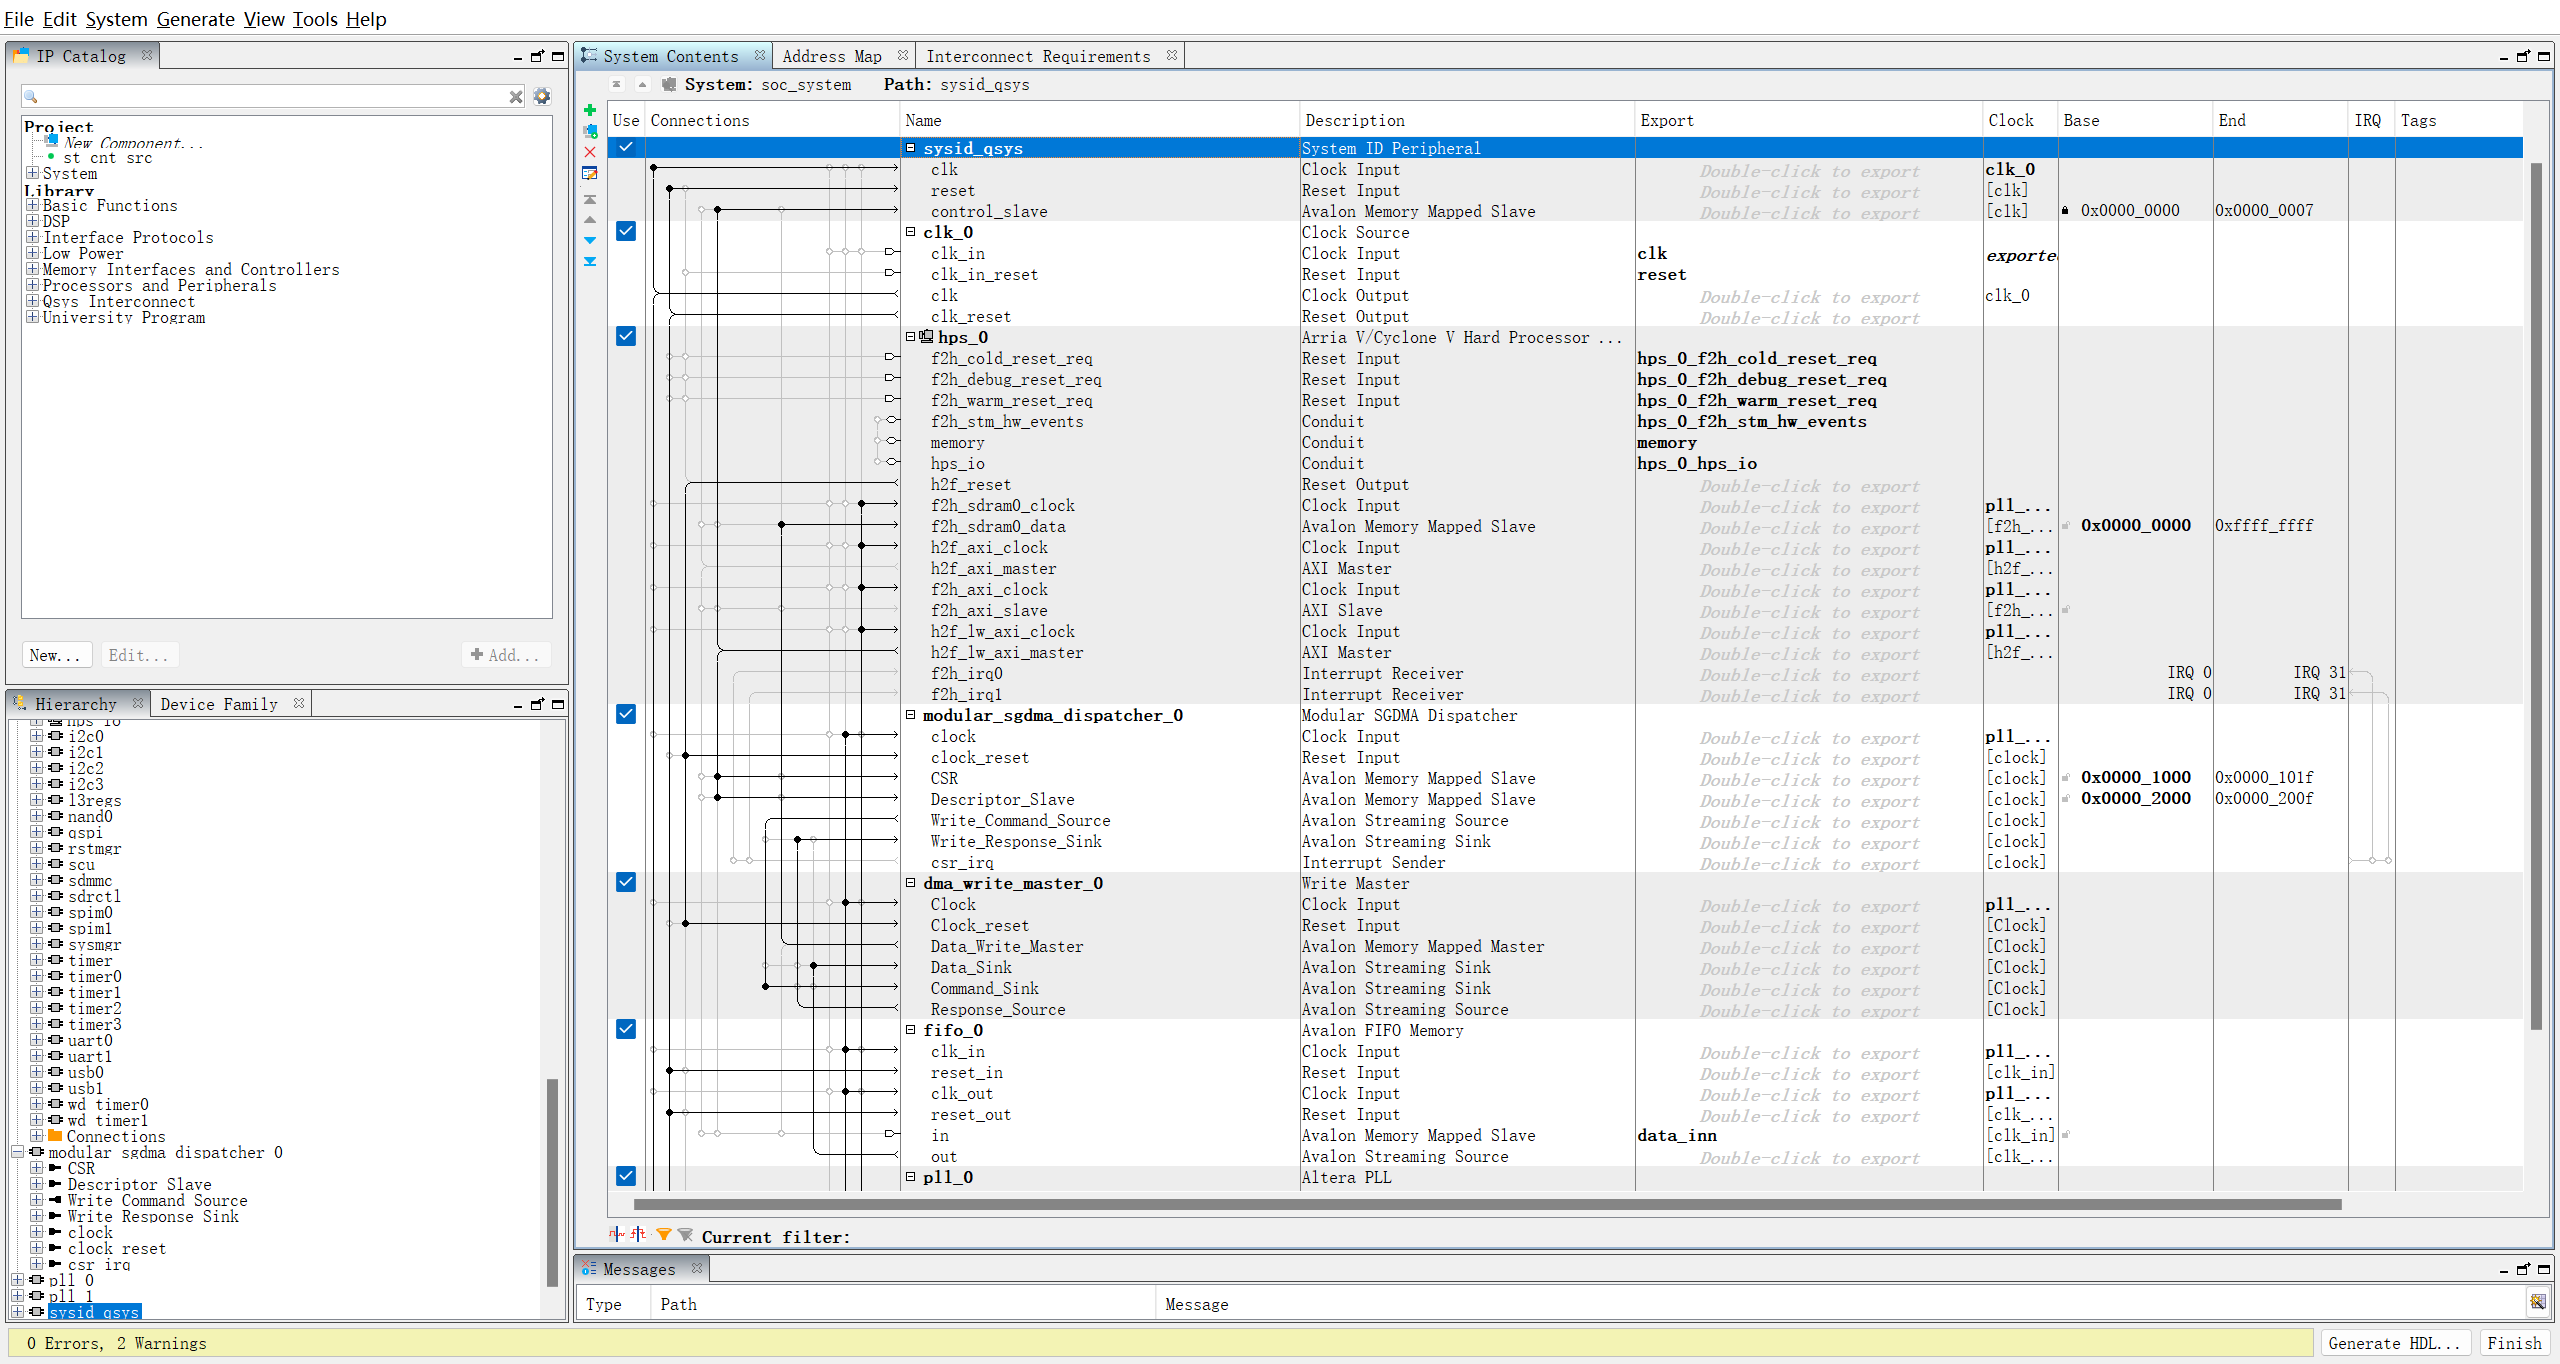Click the IP Catalog search settings gear
The height and width of the screenshot is (1364, 2560).
tap(542, 96)
